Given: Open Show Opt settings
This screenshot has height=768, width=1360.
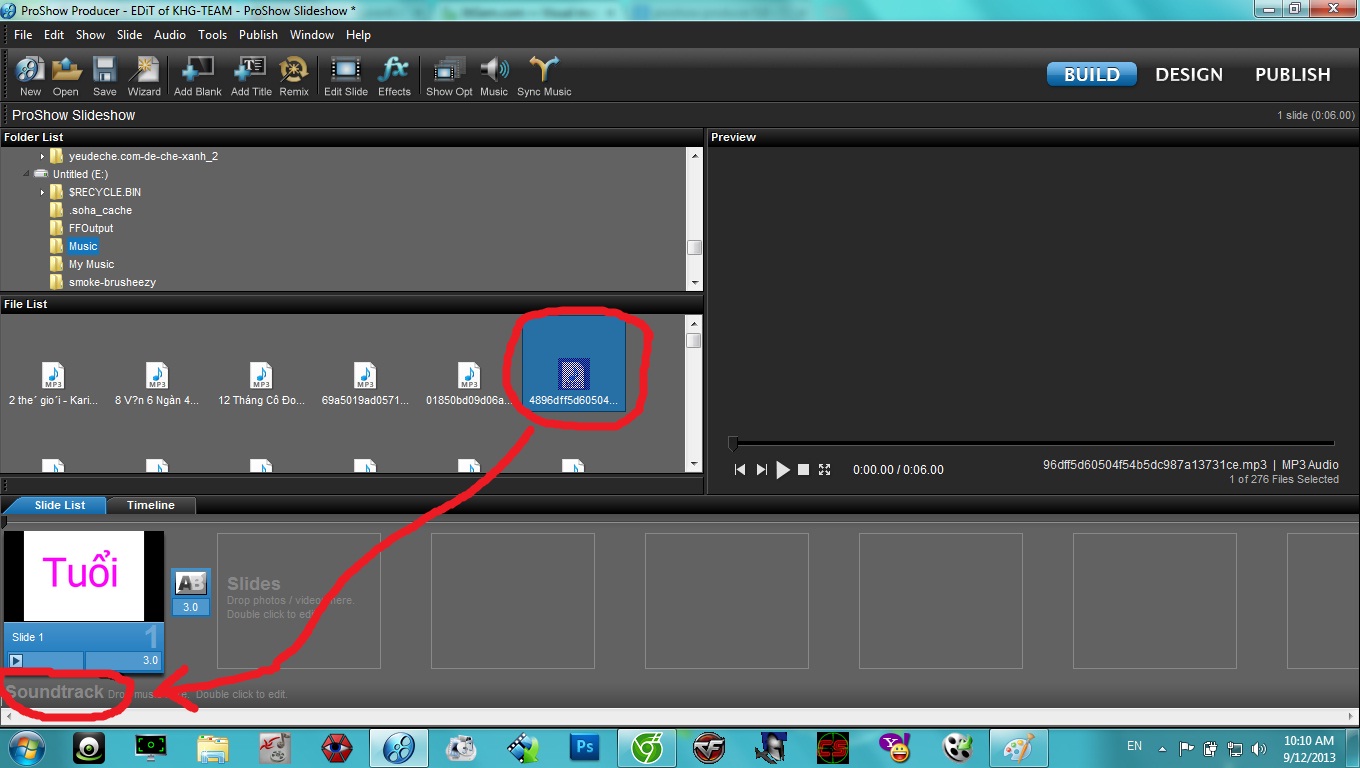Looking at the screenshot, I should click(448, 76).
